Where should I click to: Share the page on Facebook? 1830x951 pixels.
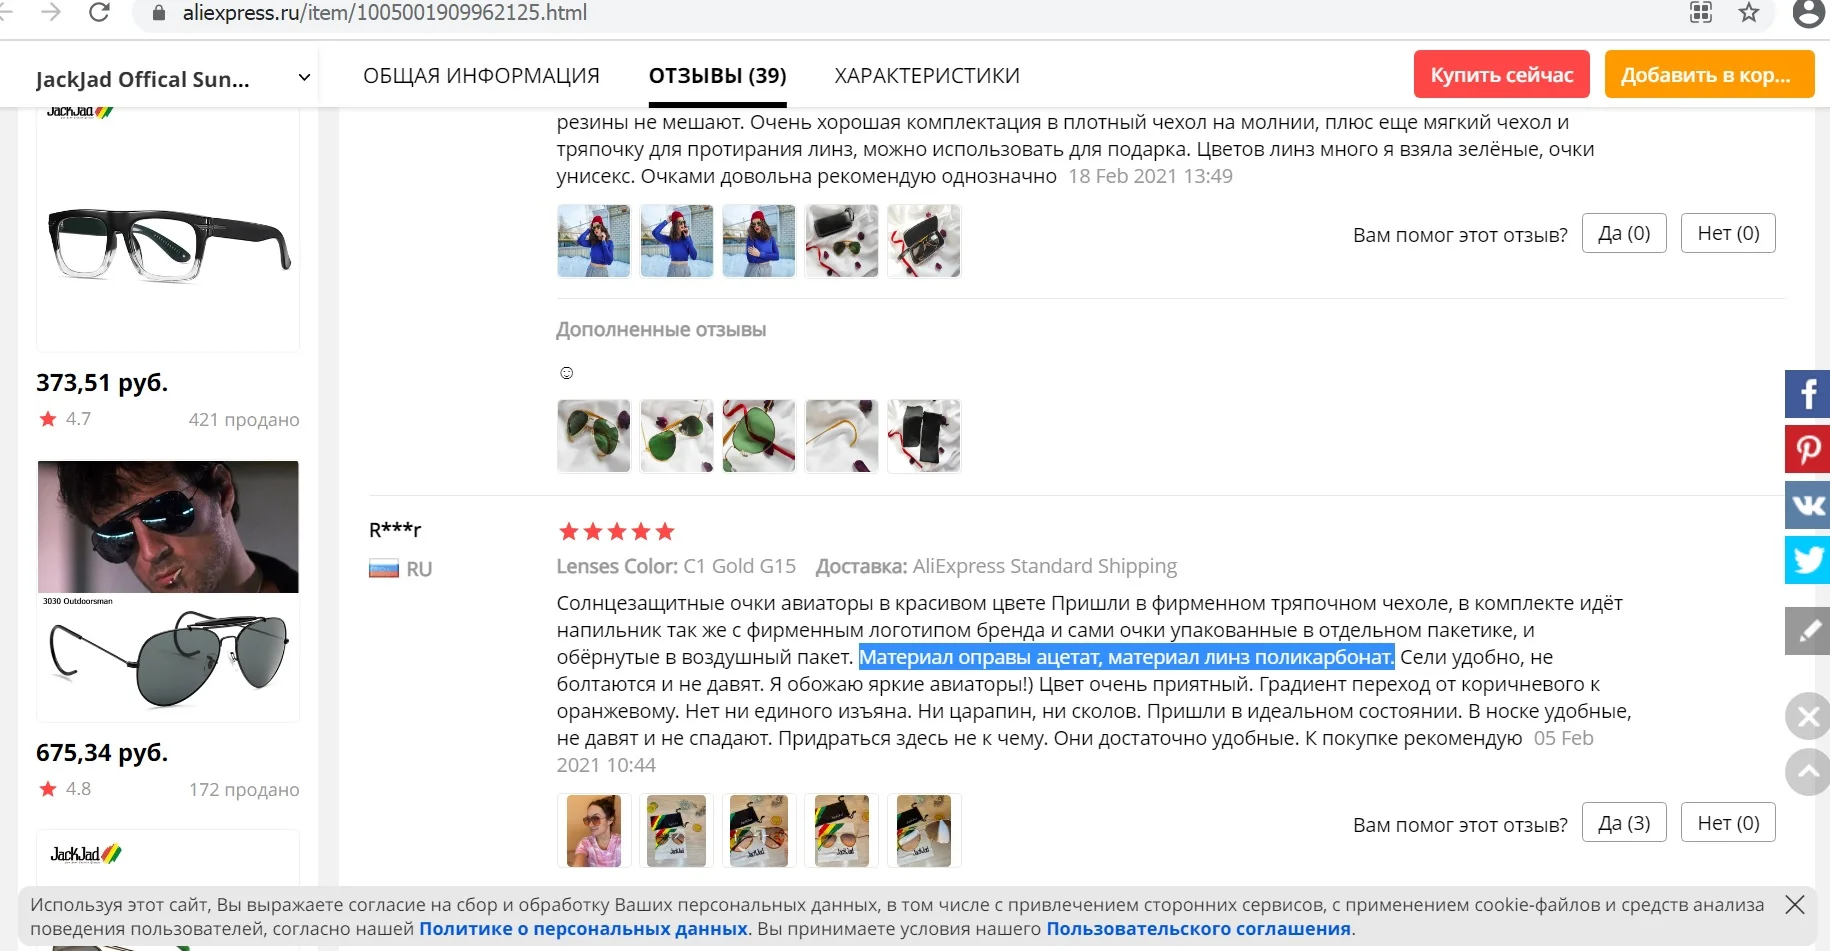pos(1808,394)
